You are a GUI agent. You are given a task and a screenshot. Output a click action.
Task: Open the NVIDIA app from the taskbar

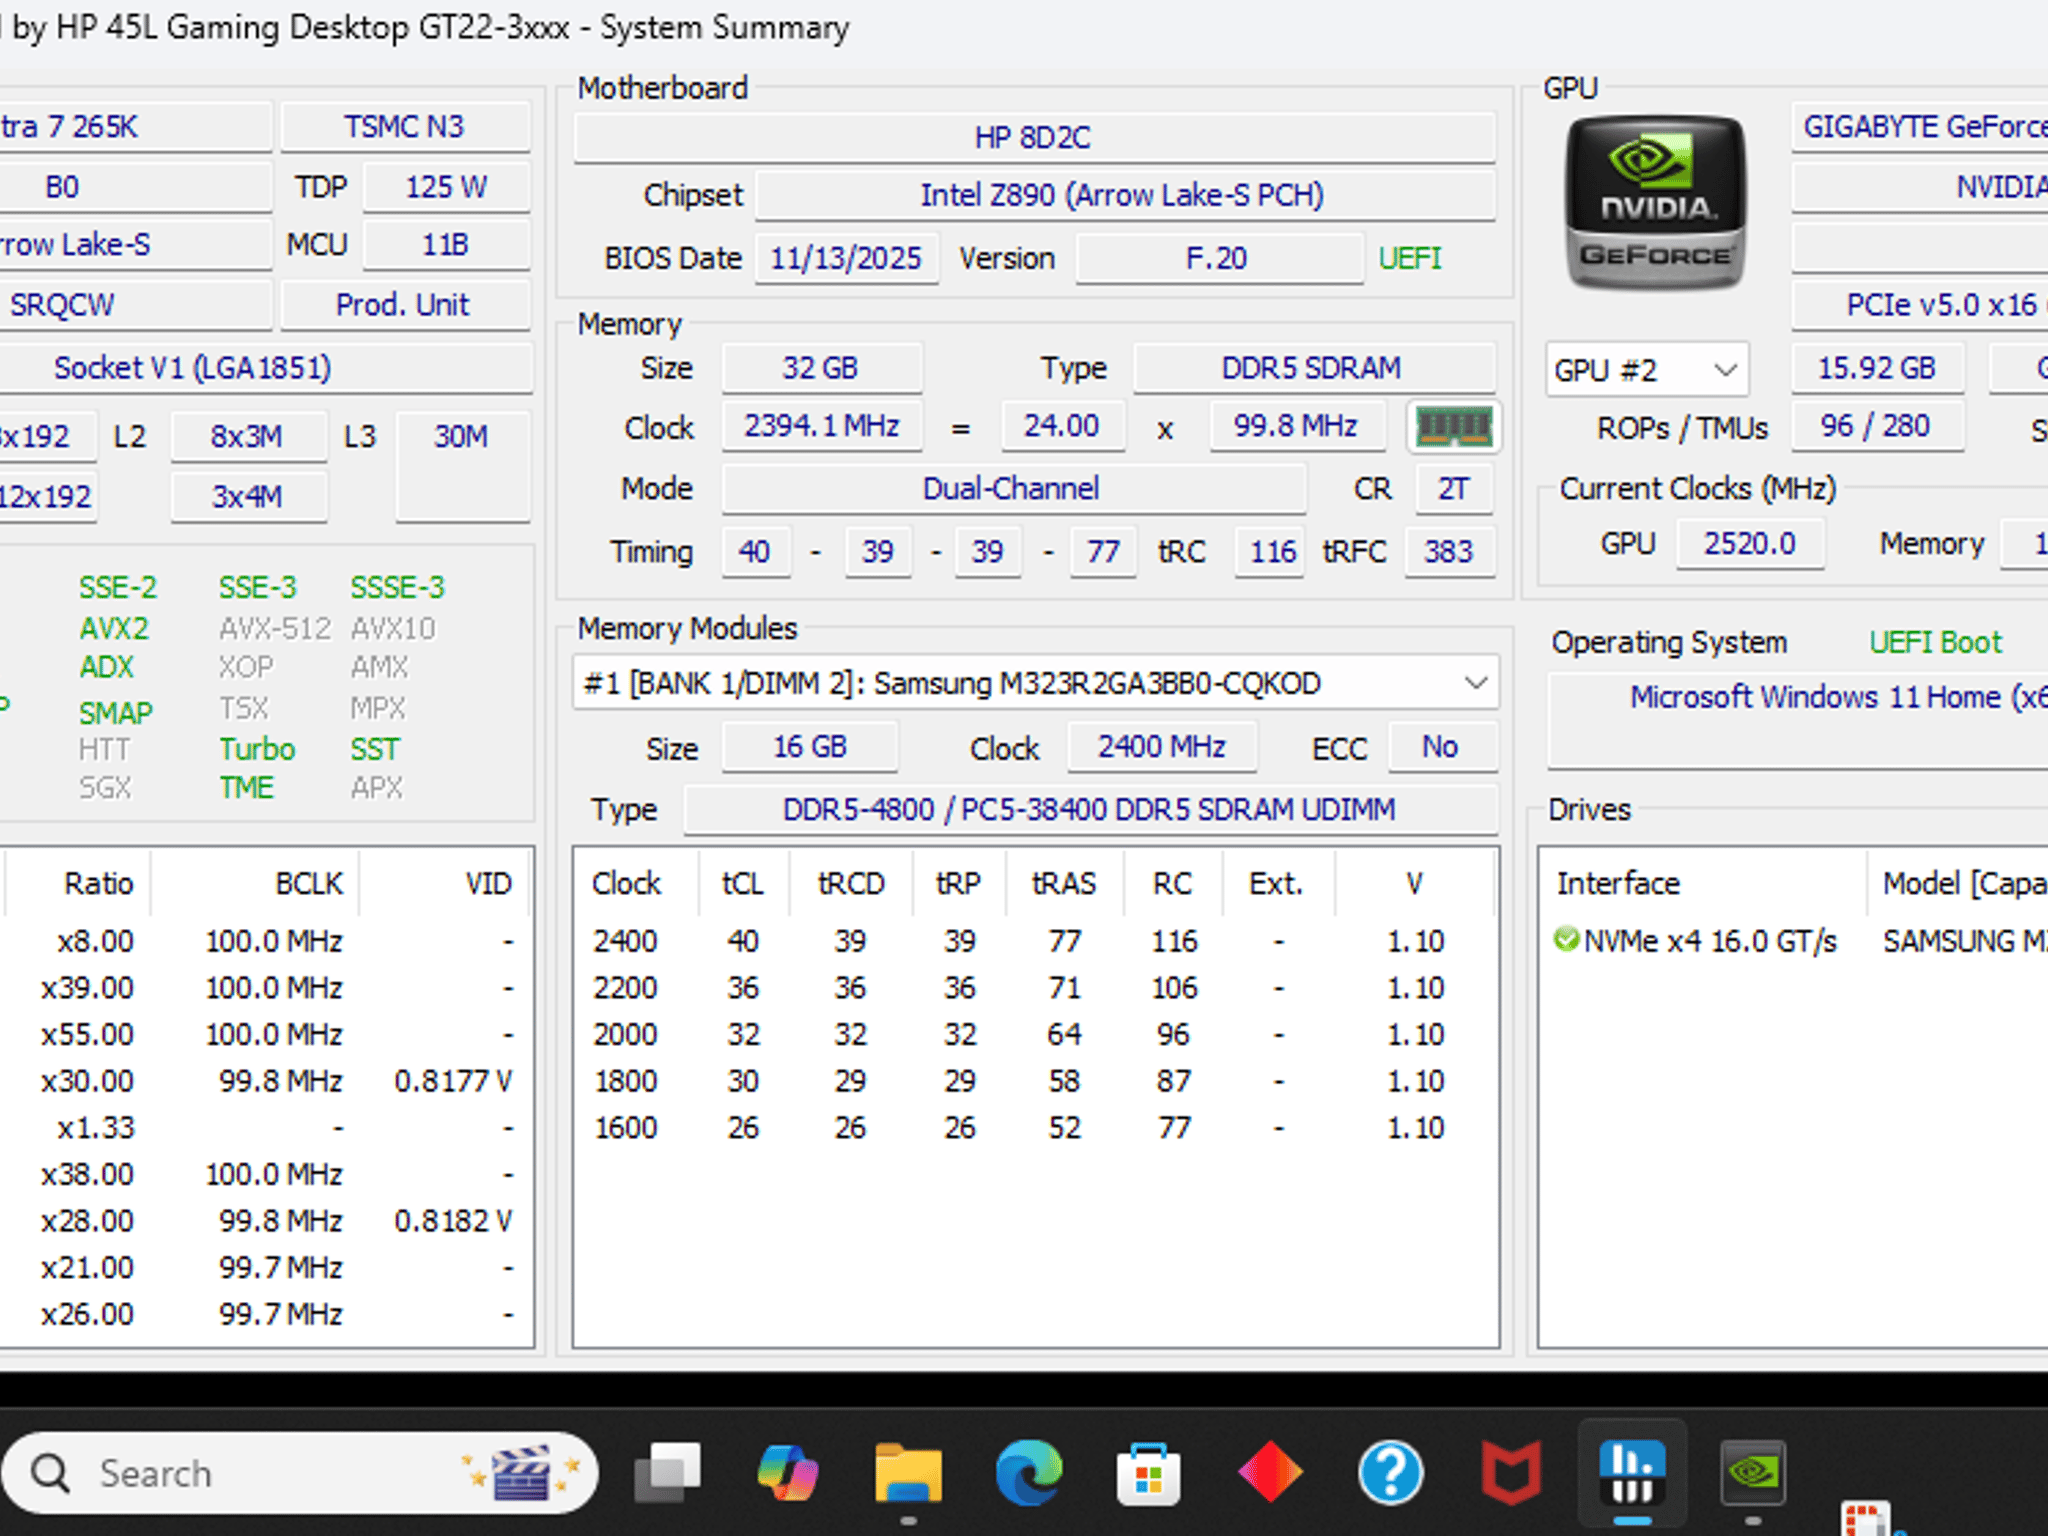click(x=1753, y=1473)
